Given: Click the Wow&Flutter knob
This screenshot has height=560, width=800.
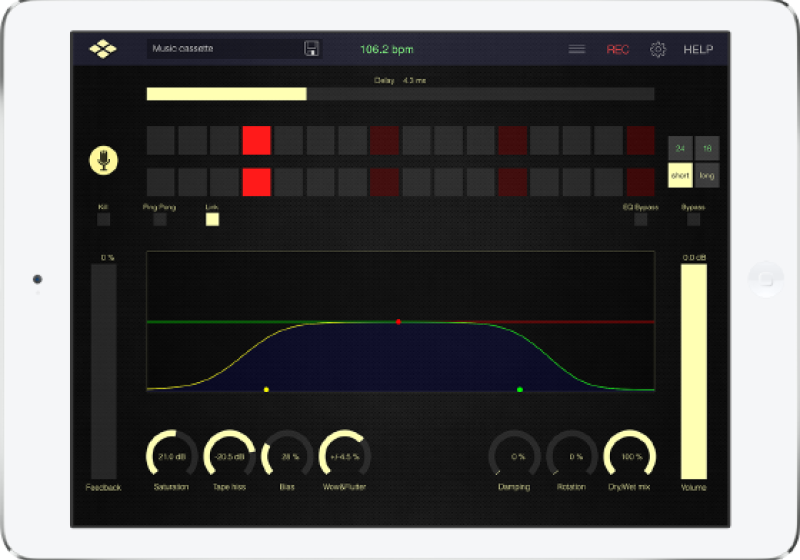Looking at the screenshot, I should pos(345,456).
